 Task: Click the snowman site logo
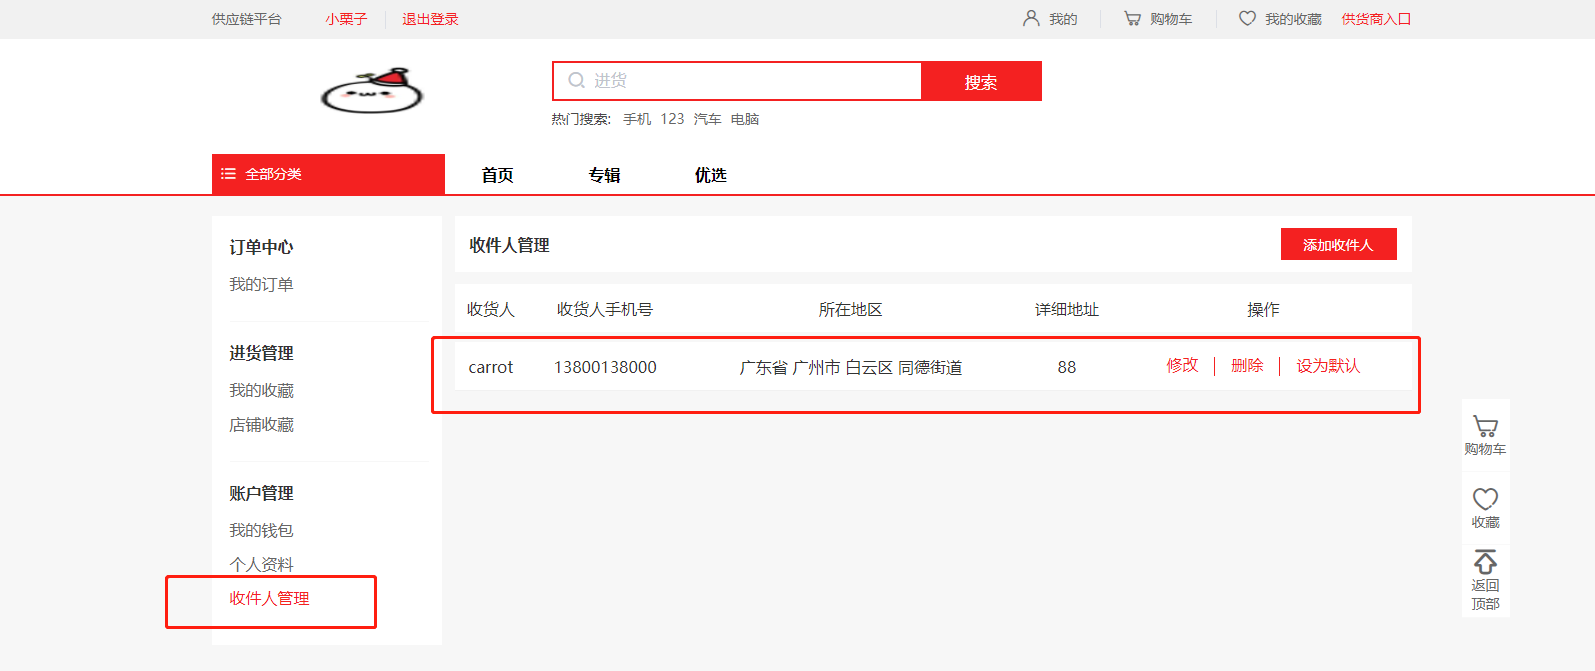372,91
